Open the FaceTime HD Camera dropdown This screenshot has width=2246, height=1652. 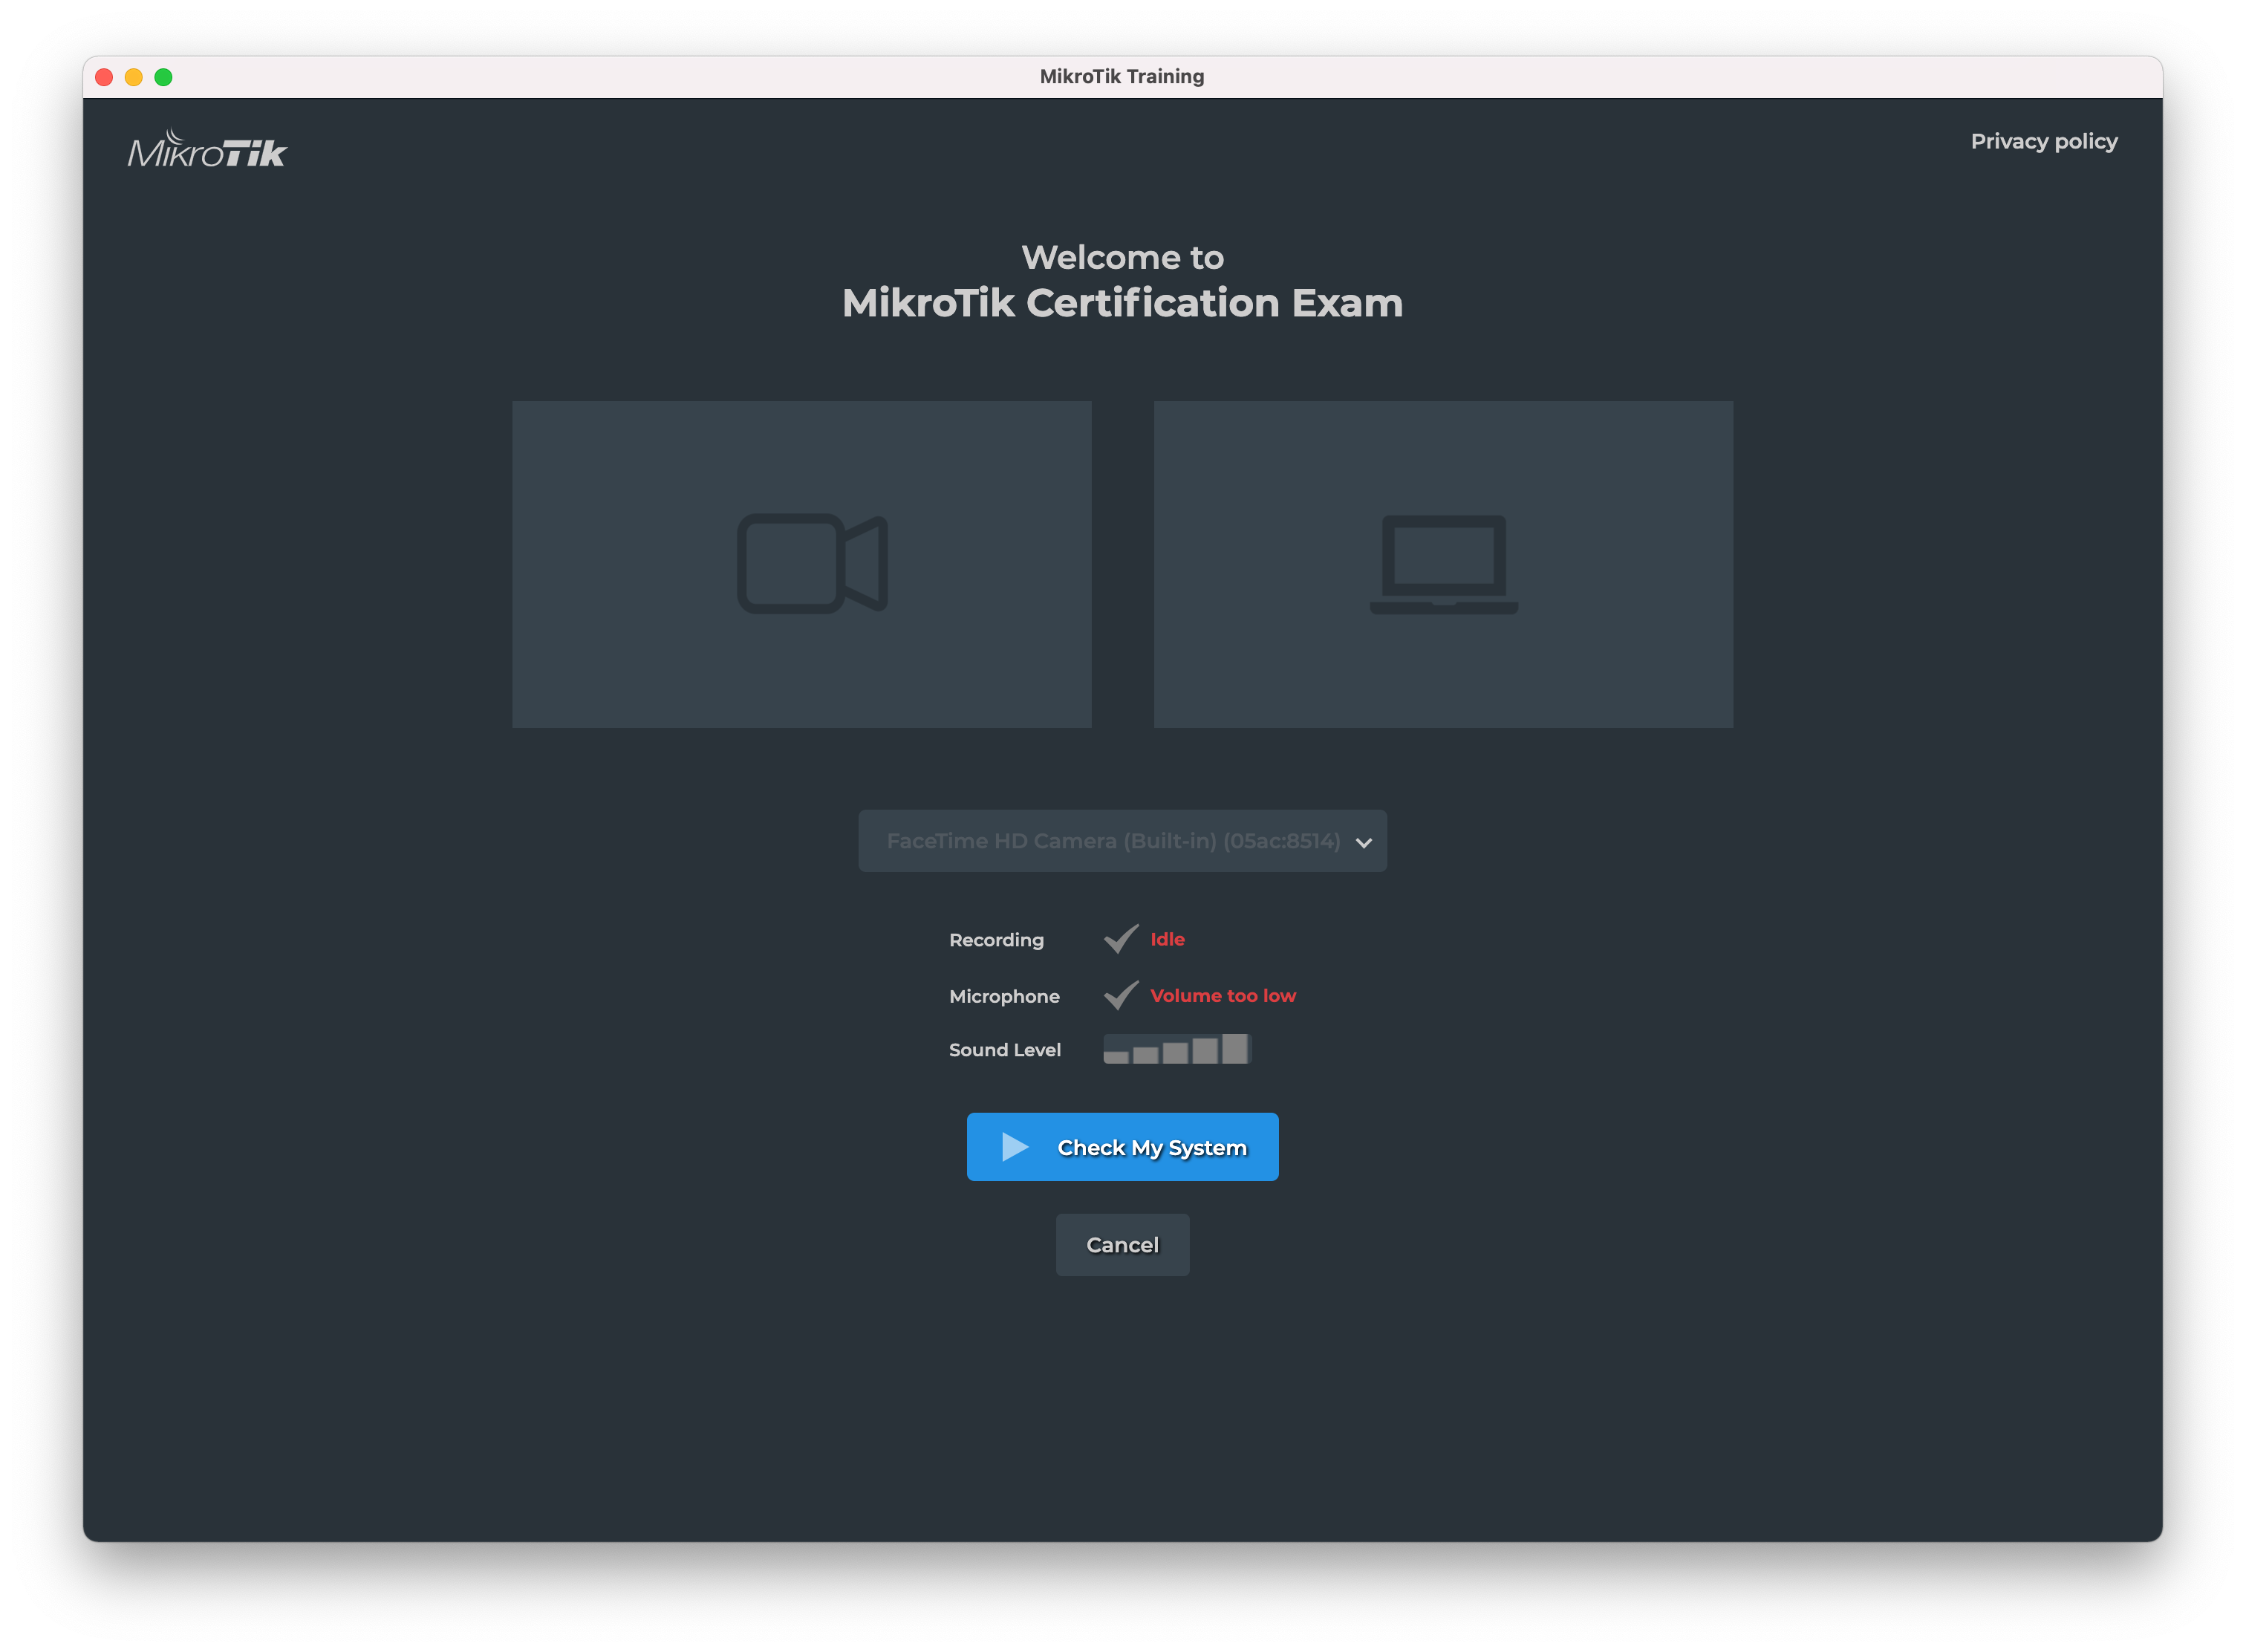(1122, 841)
